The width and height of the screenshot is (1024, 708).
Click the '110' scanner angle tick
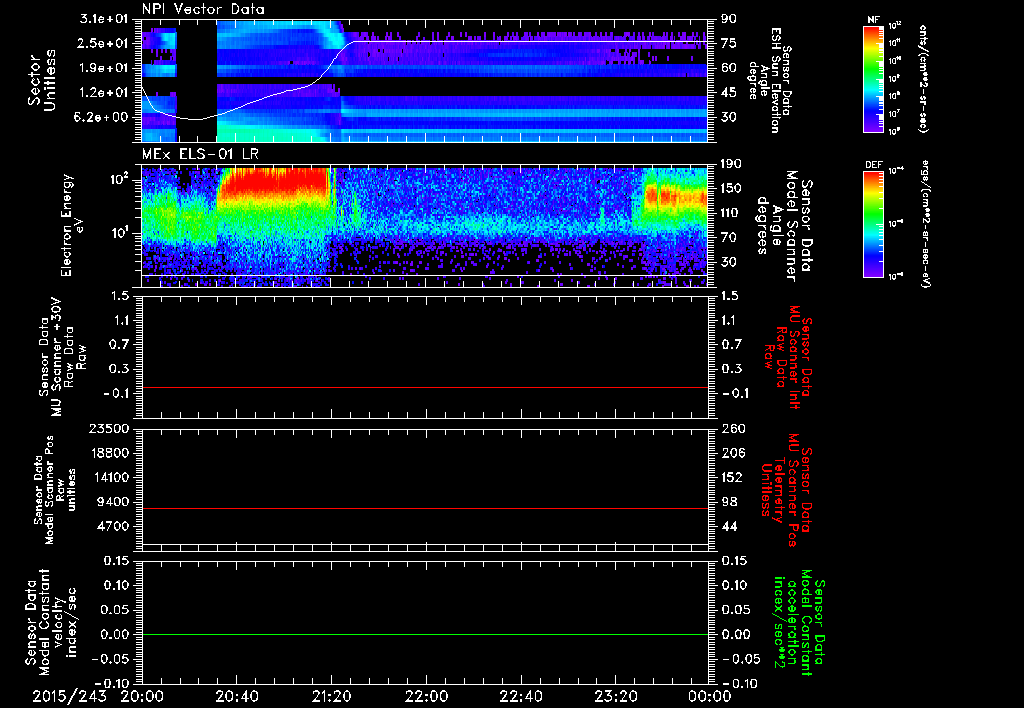[x=732, y=213]
